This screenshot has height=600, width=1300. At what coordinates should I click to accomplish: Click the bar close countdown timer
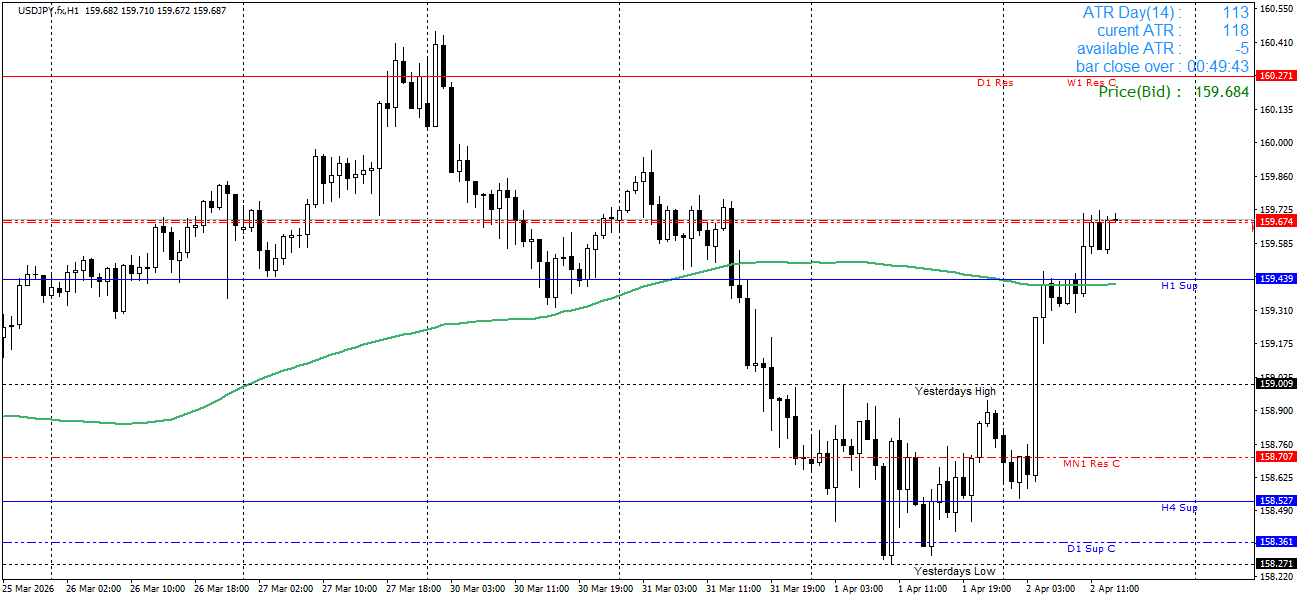1219,65
